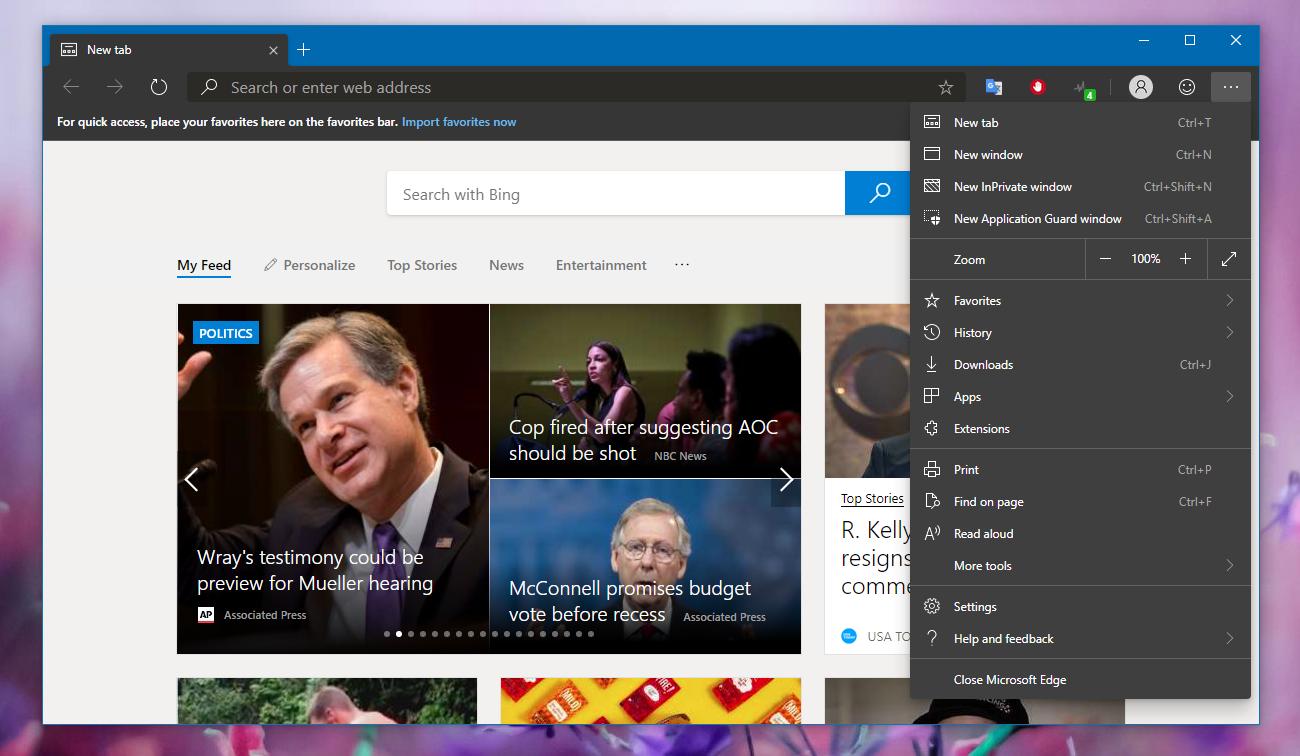The width and height of the screenshot is (1300, 756).
Task: Expand Help and feedback submenu
Action: click(1080, 638)
